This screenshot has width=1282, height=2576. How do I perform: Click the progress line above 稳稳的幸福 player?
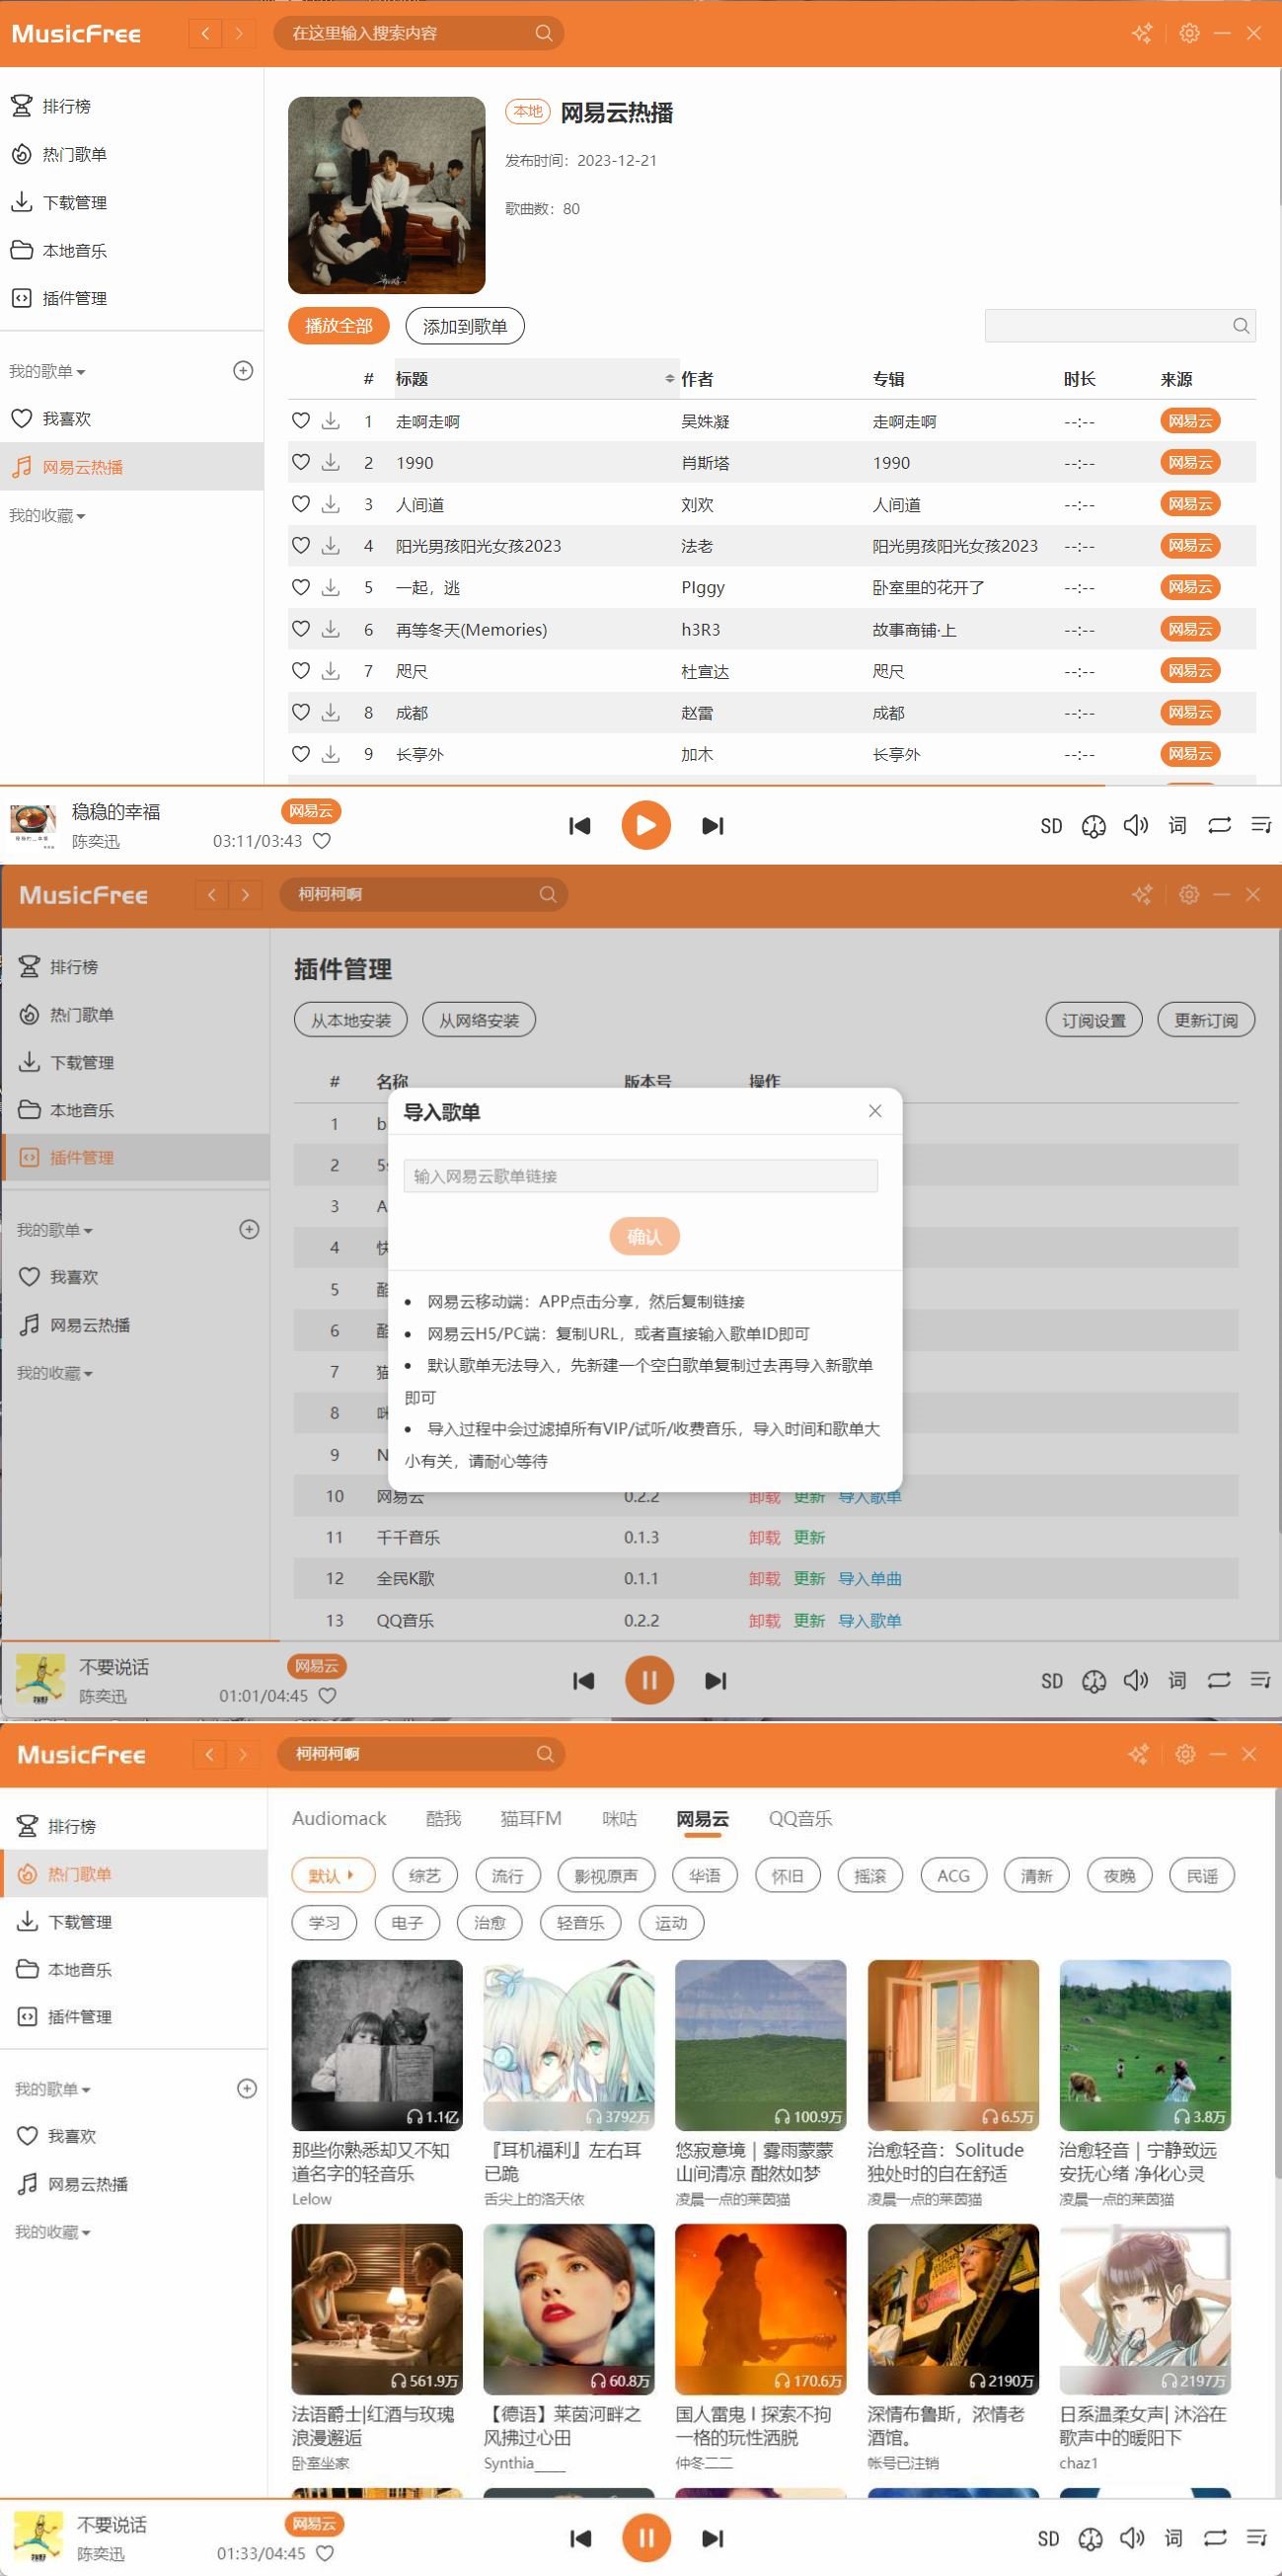641,786
